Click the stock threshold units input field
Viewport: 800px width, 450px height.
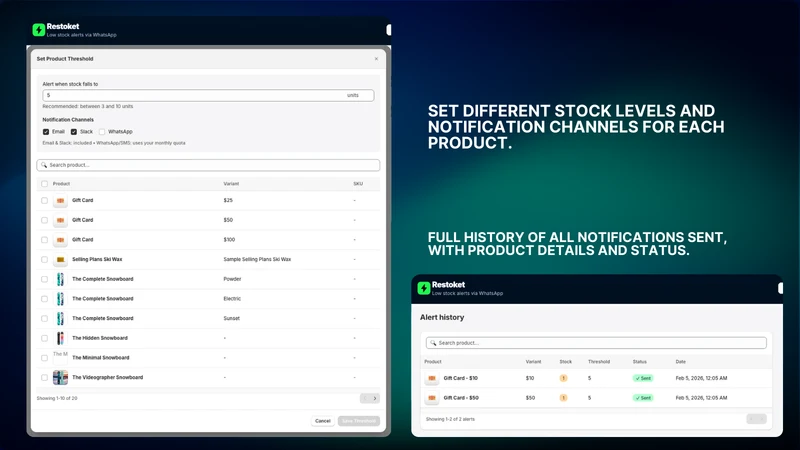tap(208, 95)
